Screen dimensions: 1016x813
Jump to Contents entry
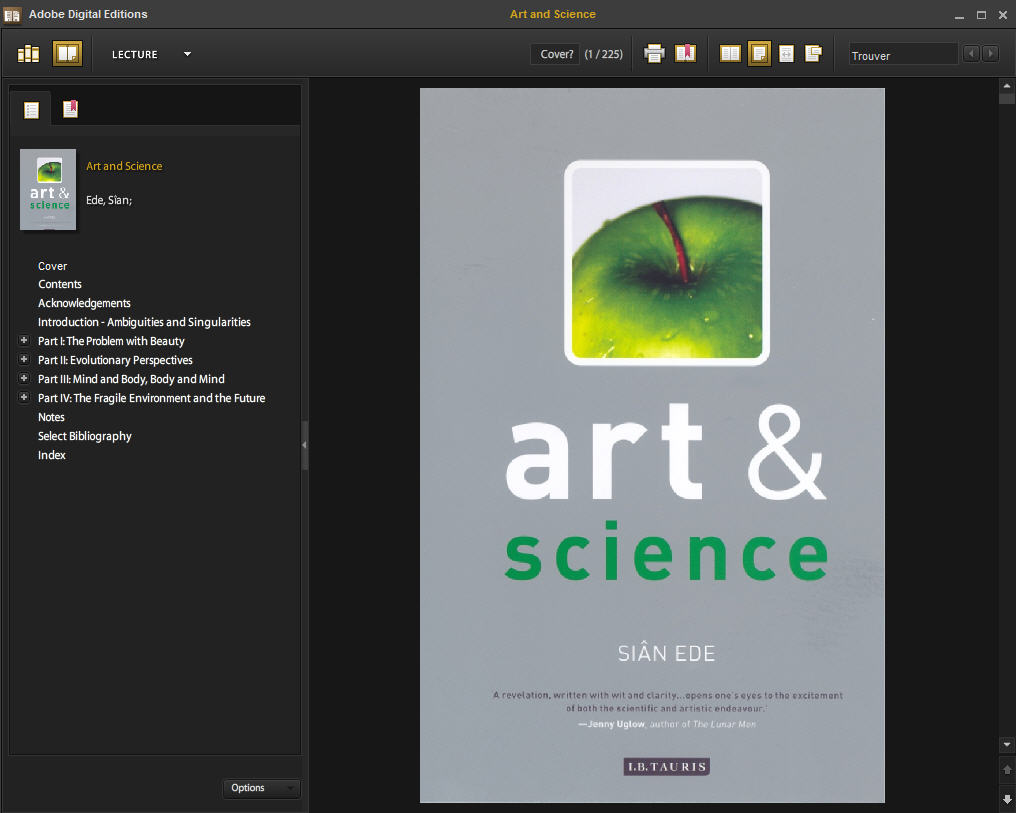60,284
